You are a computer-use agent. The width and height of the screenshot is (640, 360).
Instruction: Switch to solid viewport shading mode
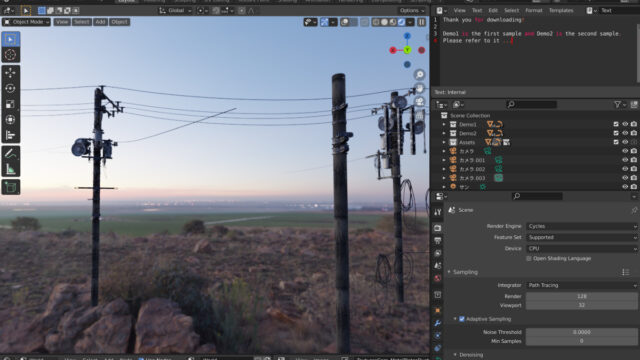[x=384, y=22]
